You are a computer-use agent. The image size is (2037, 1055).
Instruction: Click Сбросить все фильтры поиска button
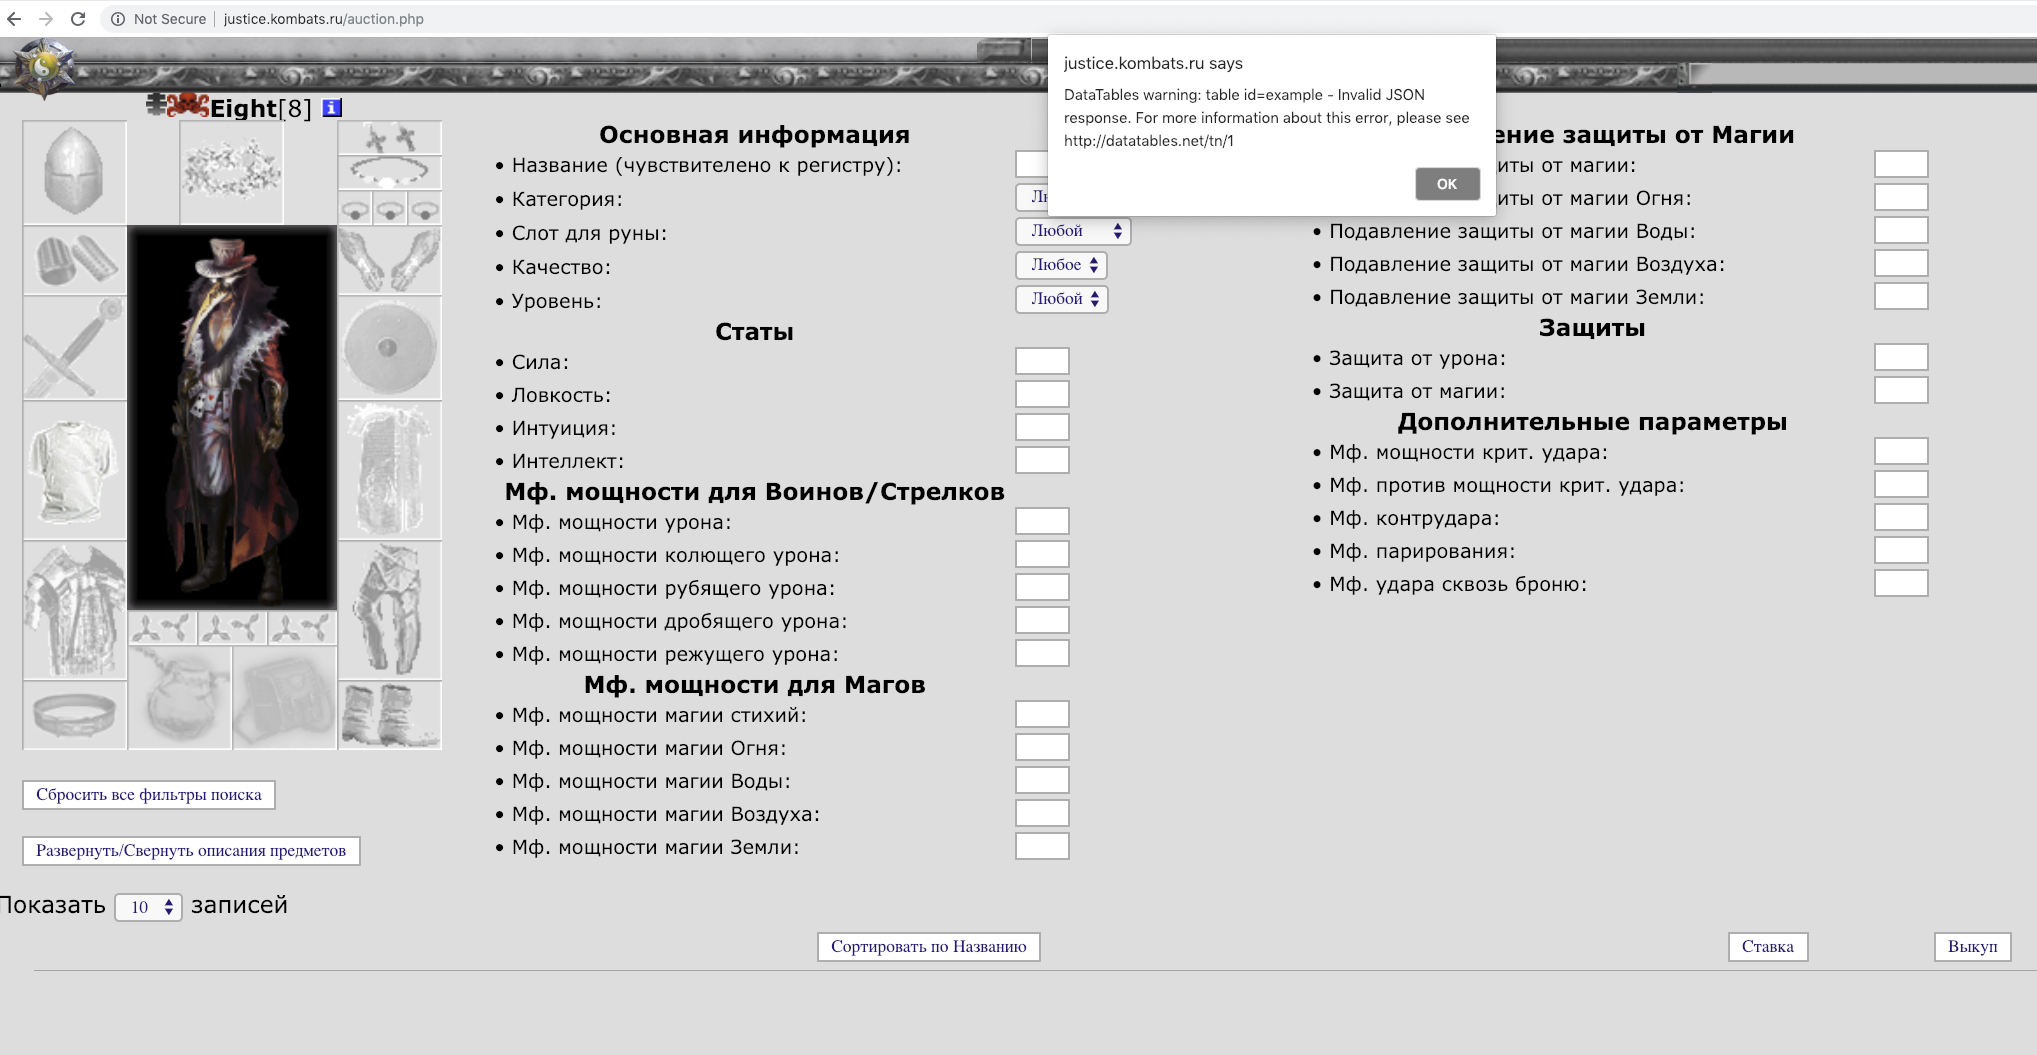(149, 795)
